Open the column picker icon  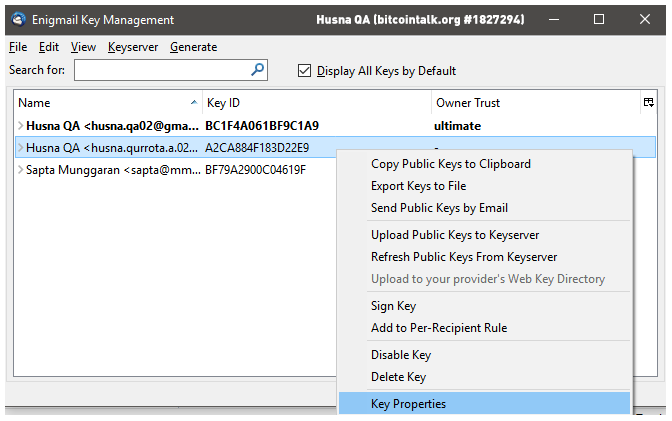click(648, 102)
